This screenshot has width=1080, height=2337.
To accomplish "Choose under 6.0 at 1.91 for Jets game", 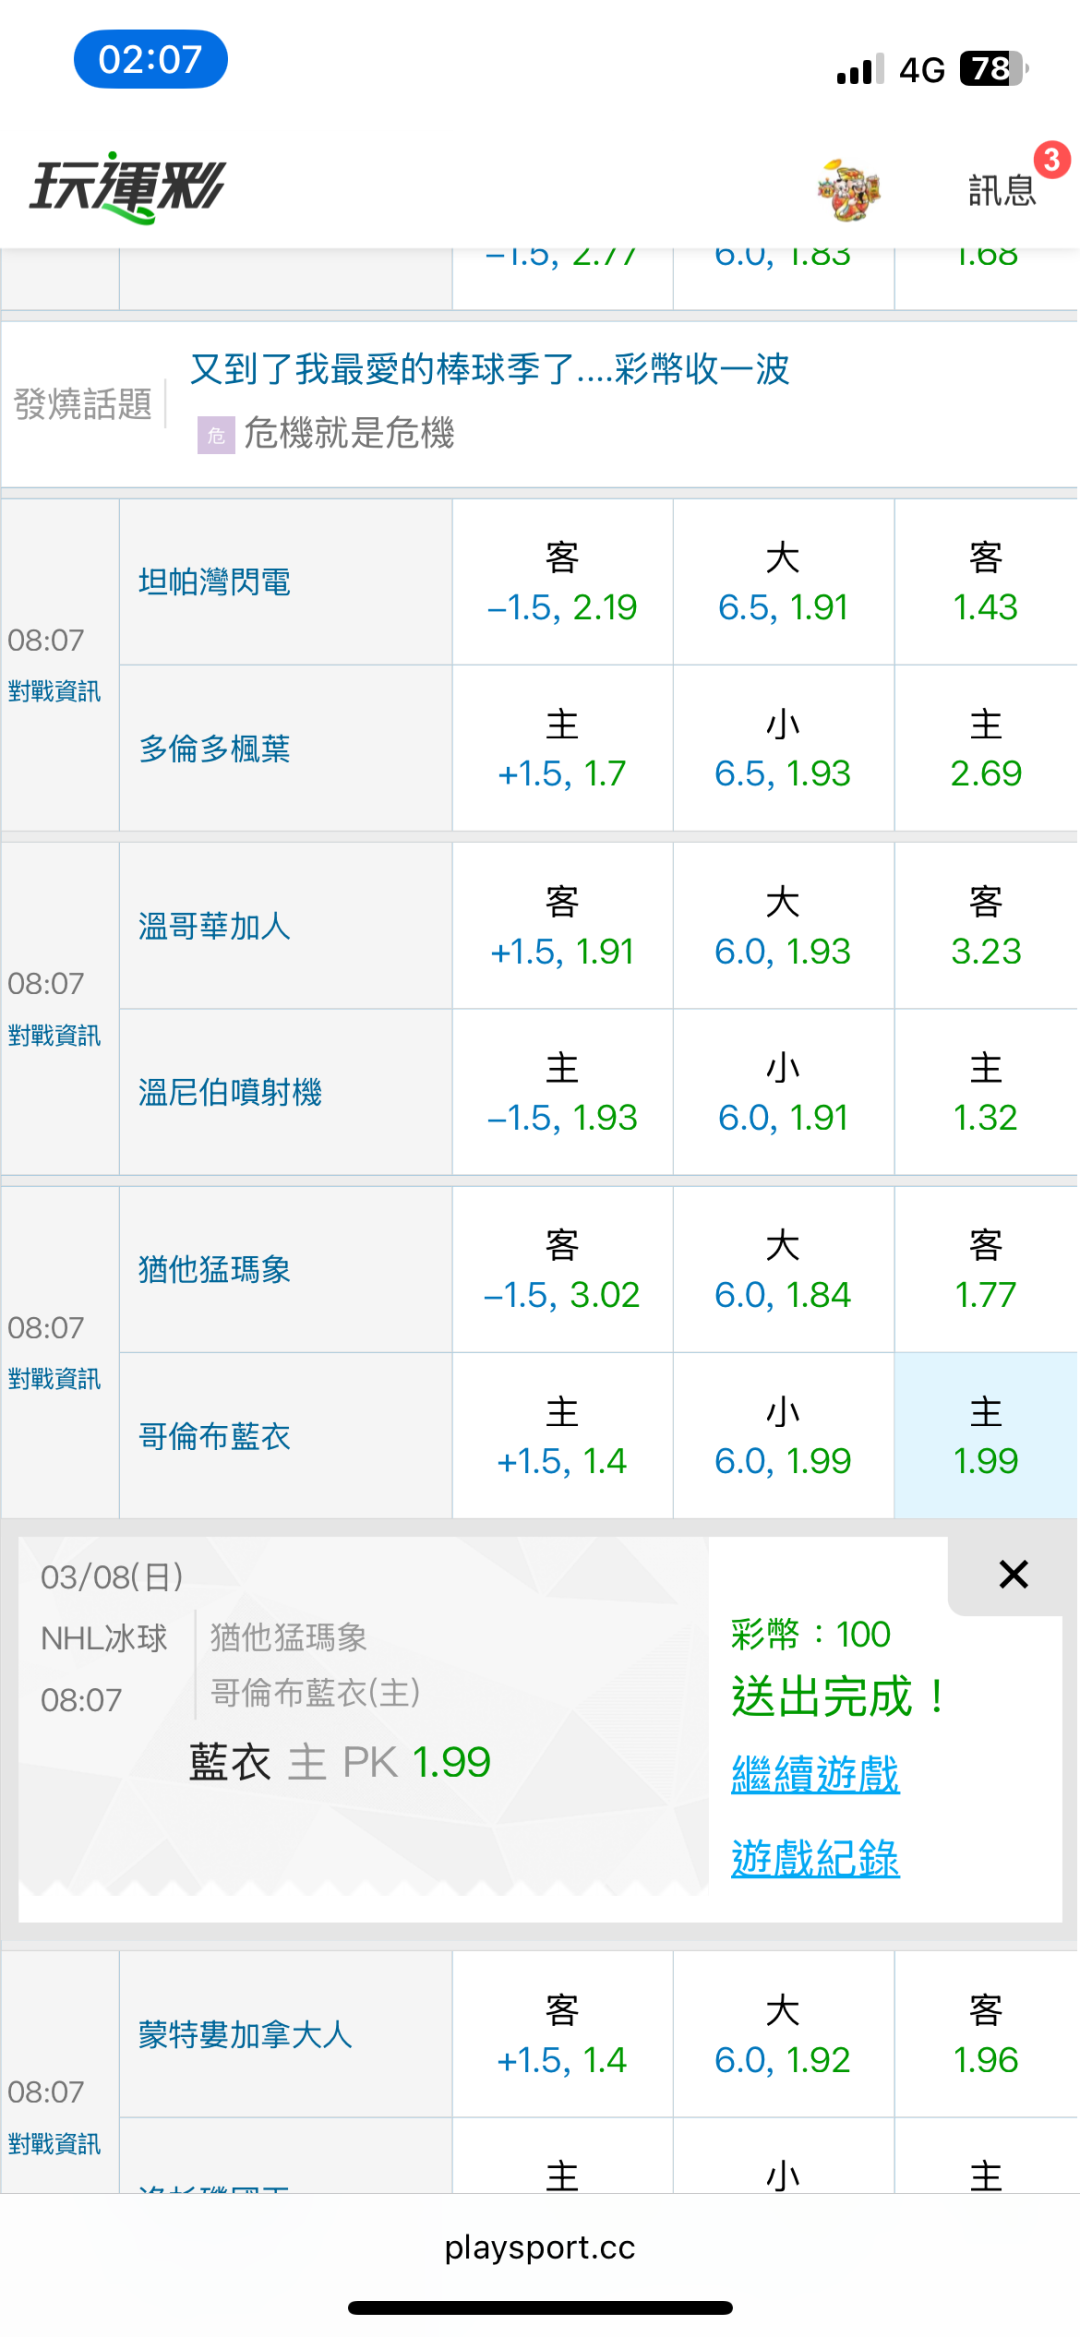I will click(x=783, y=1092).
